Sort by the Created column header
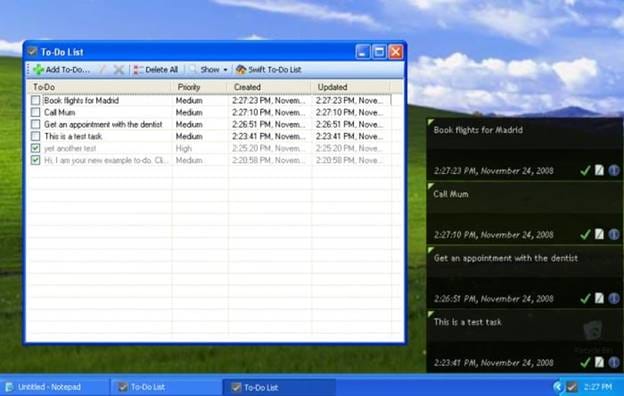Screen dimensions: 624x396 pyautogui.click(x=269, y=87)
